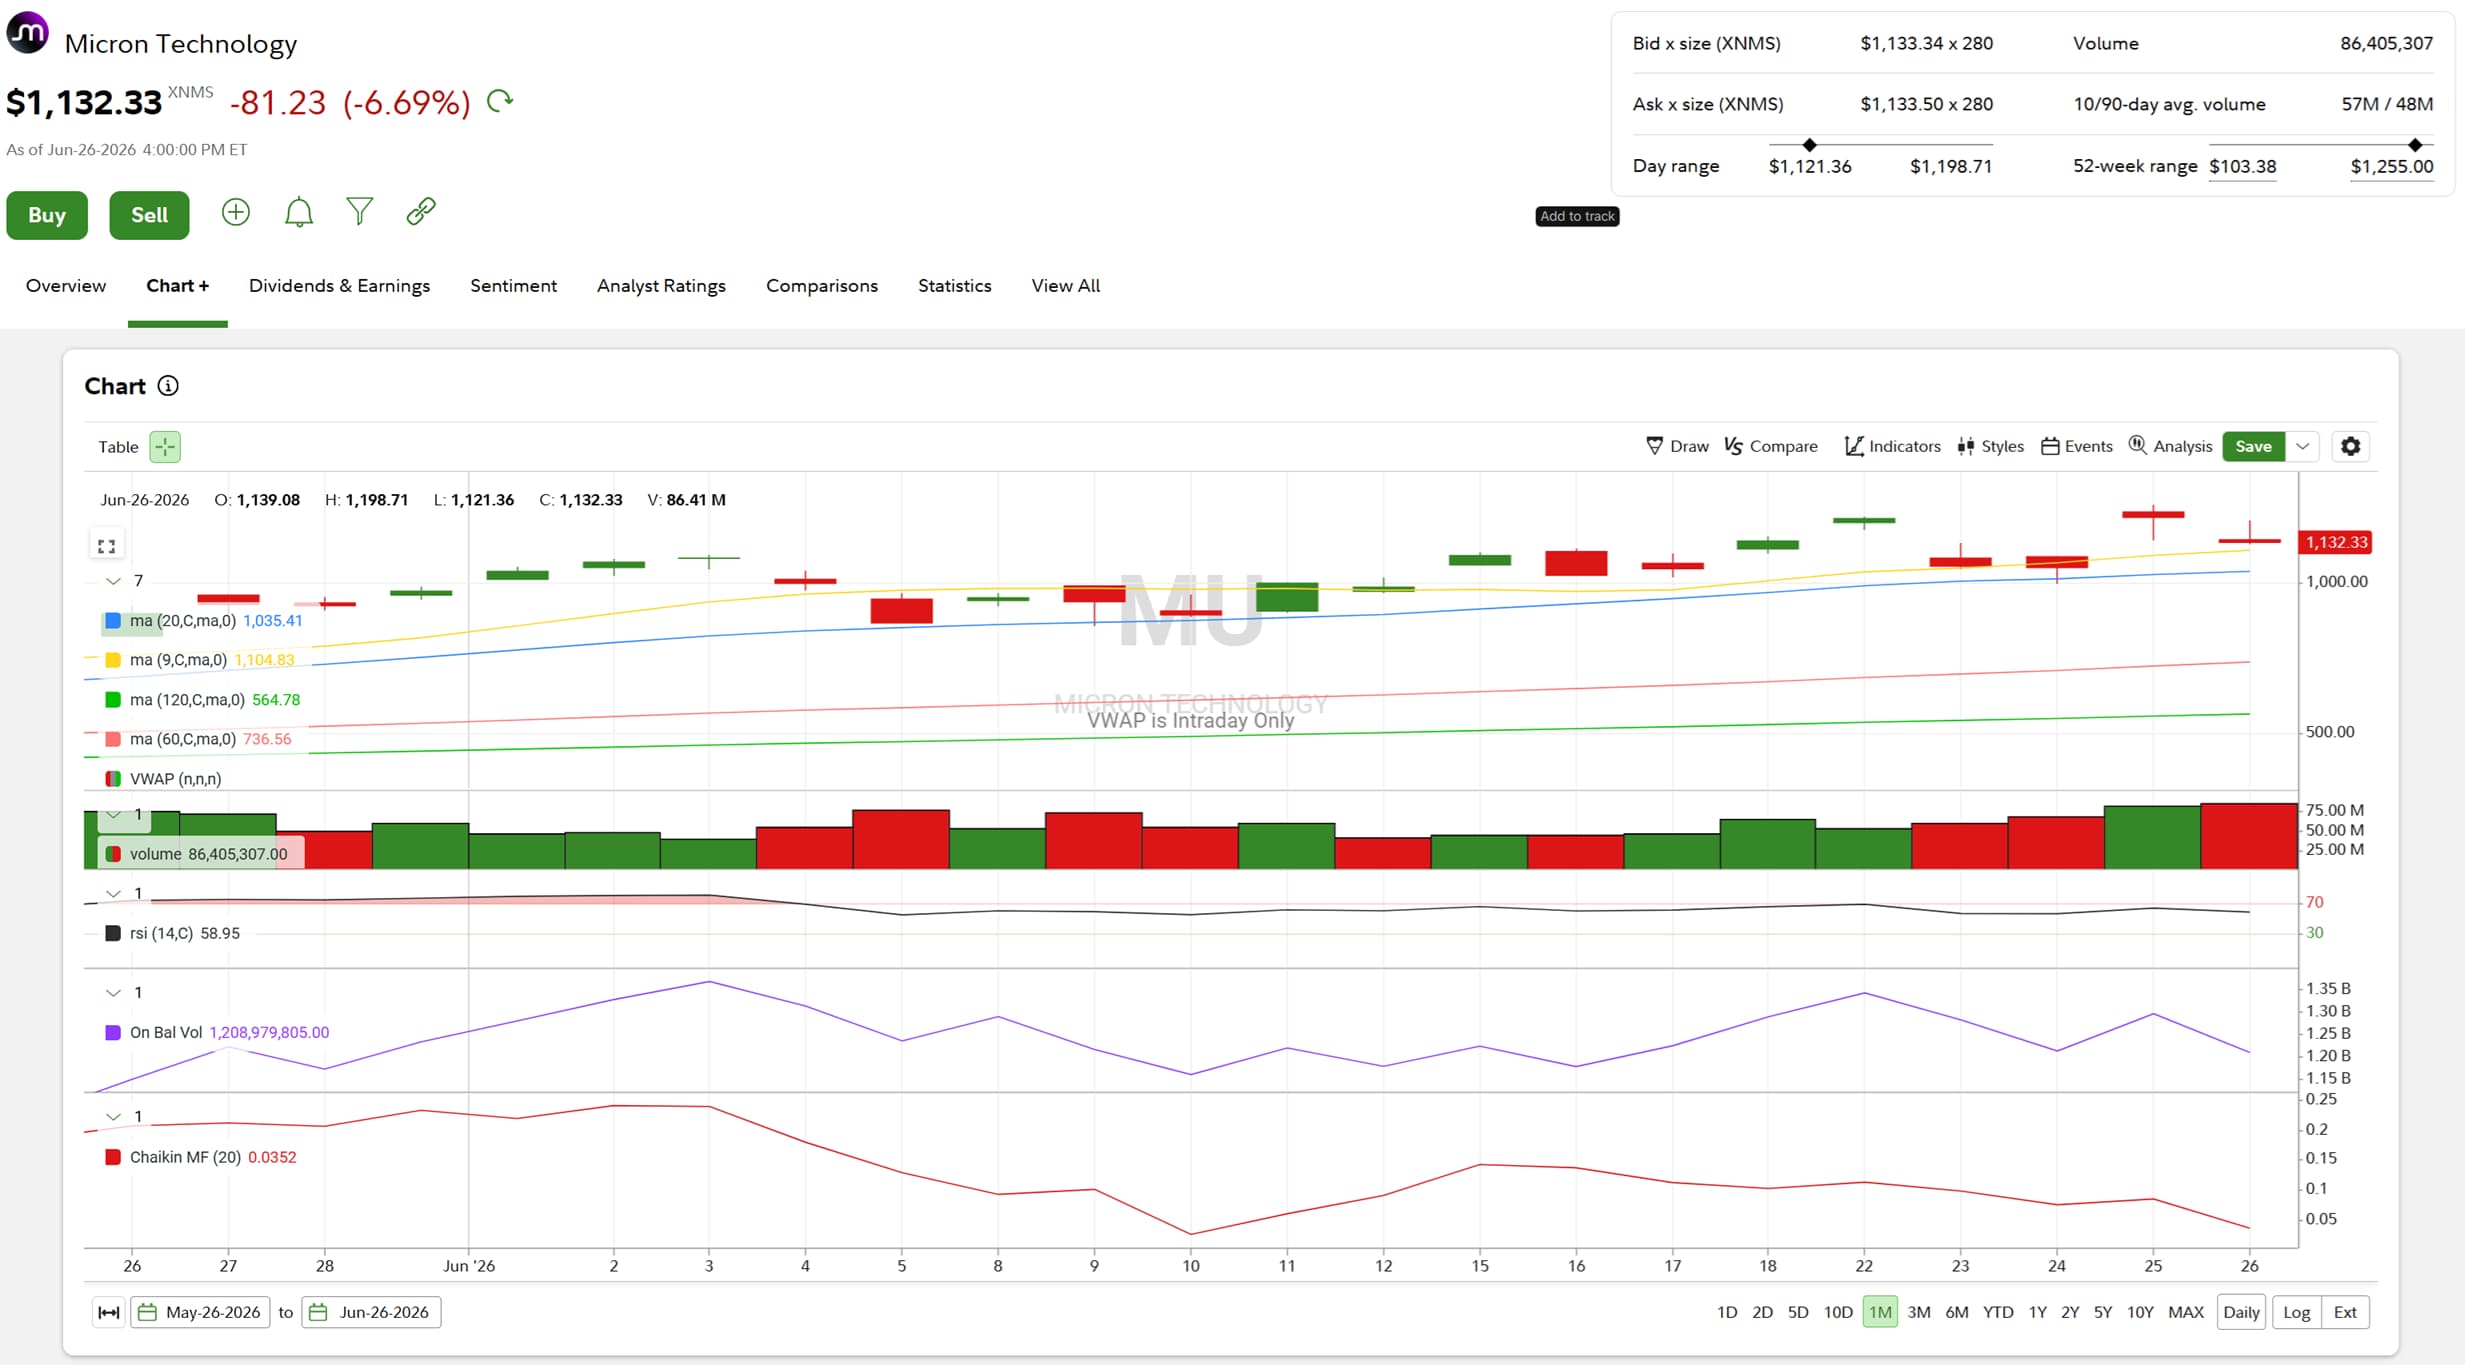Image resolution: width=2465 pixels, height=1365 pixels.
Task: Select the 2Y time range
Action: pyautogui.click(x=2070, y=1312)
